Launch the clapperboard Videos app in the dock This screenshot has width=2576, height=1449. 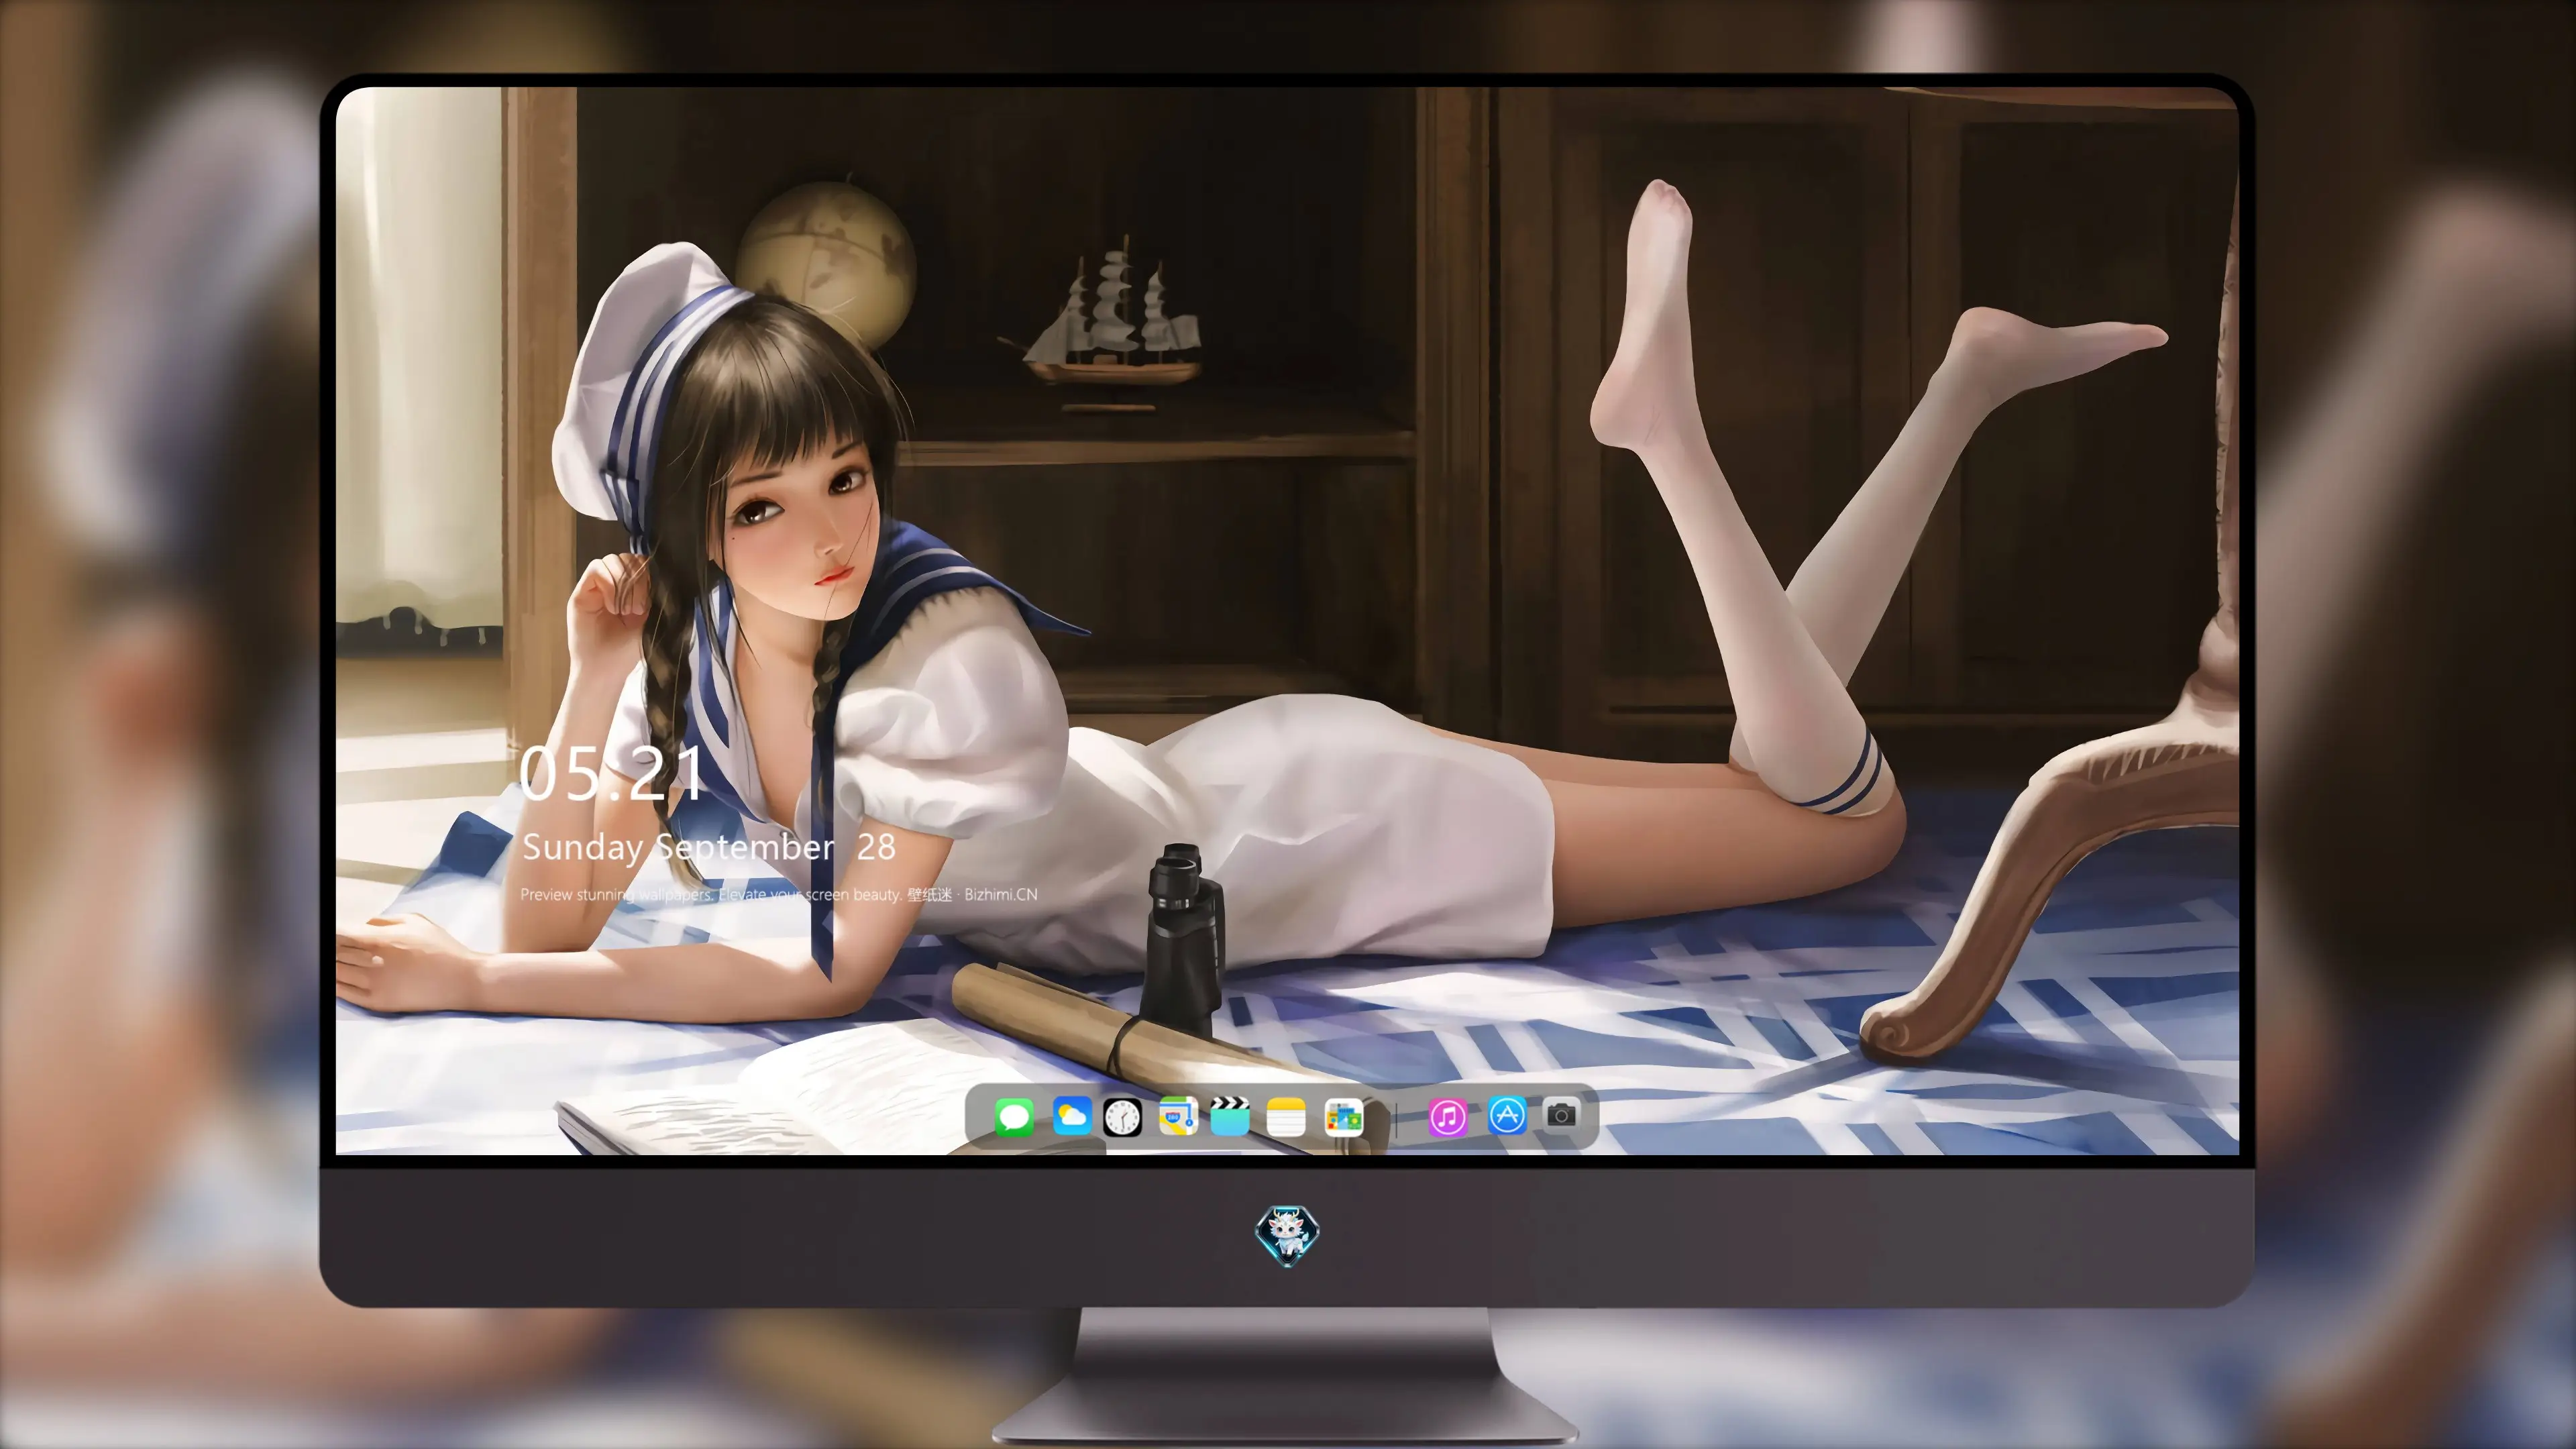1230,1116
